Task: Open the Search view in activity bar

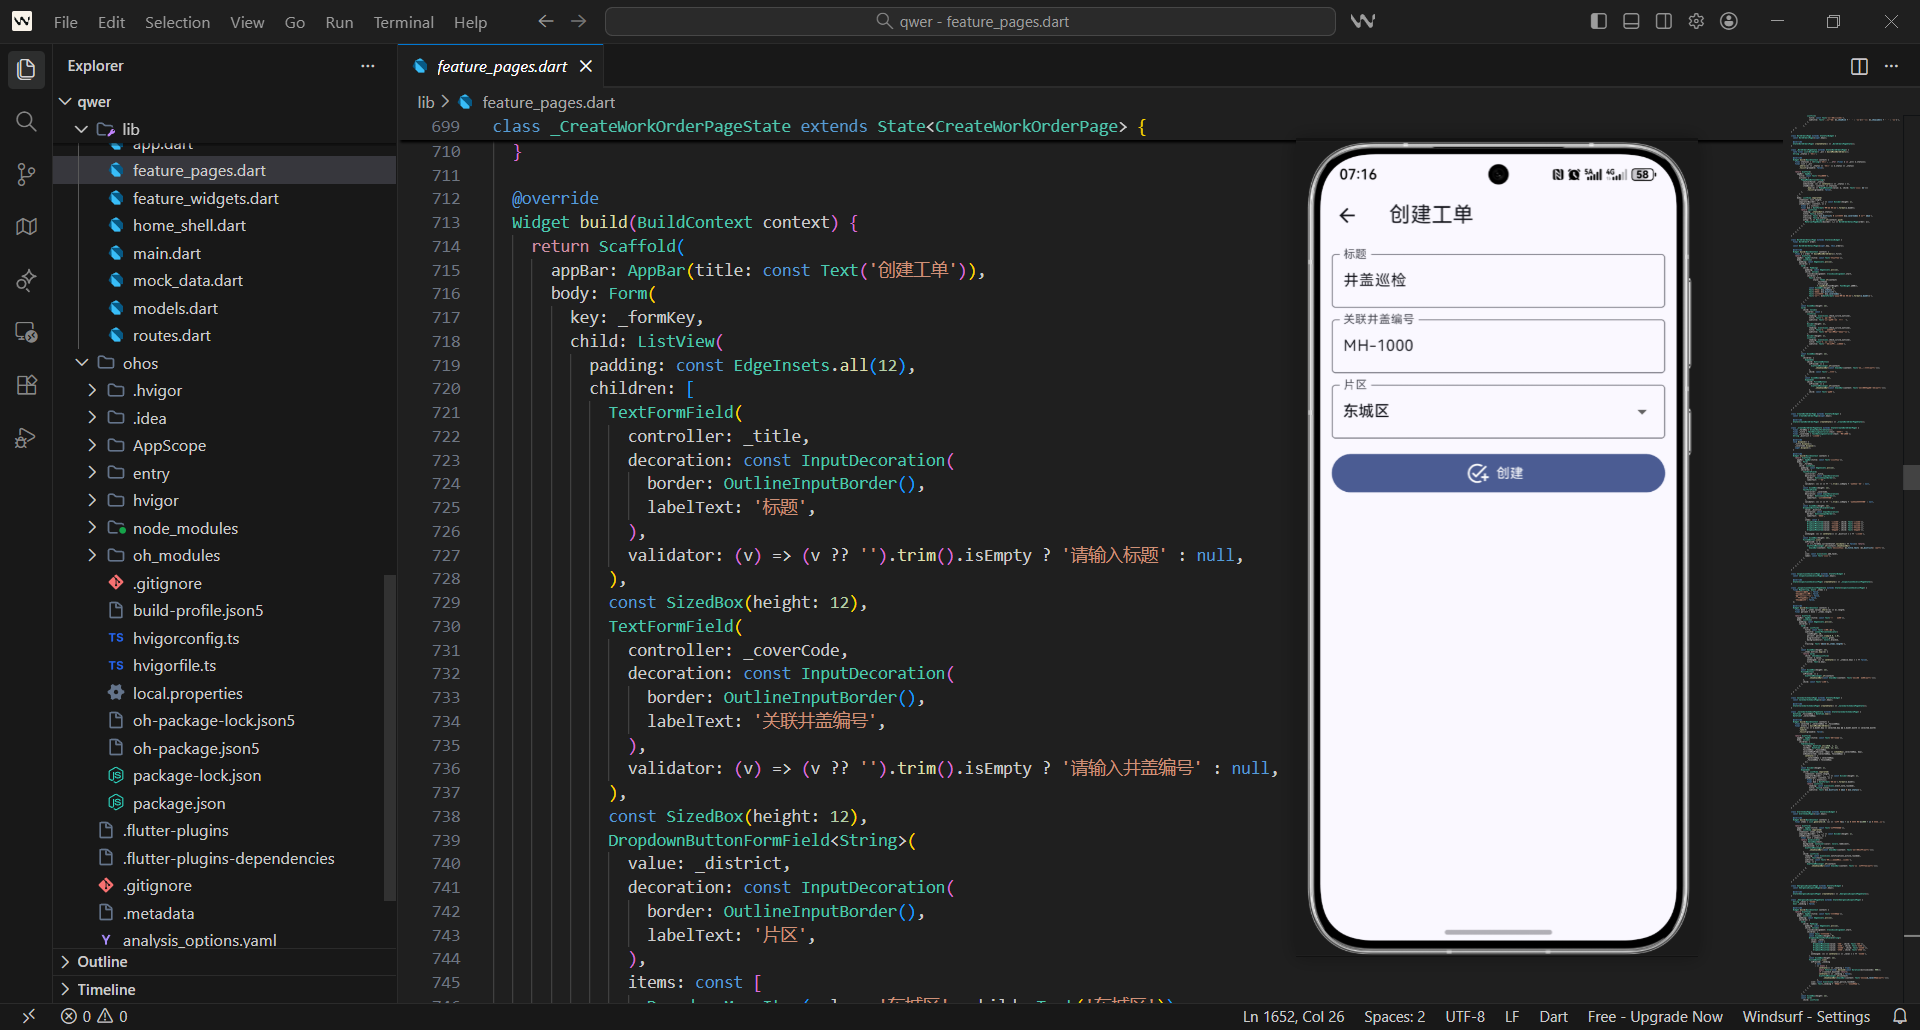Action: pyautogui.click(x=26, y=122)
